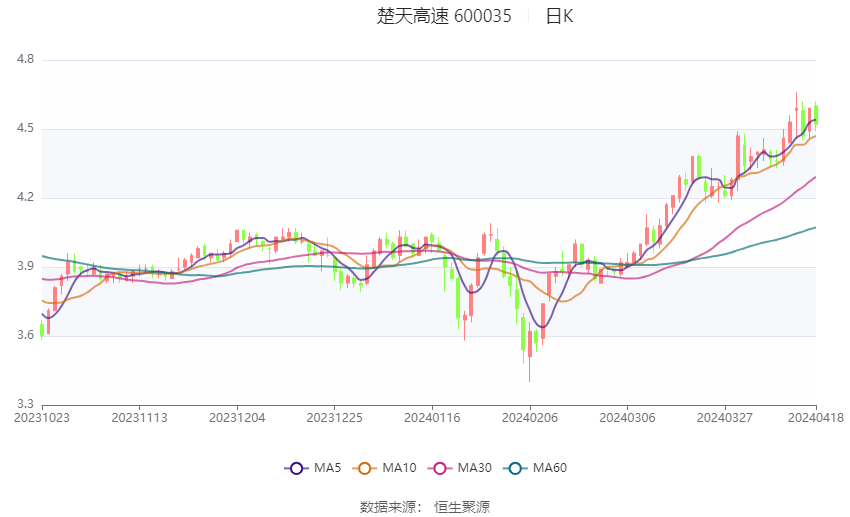Screen dimensions: 850x517
Task: Click the 20231225 x-axis date label
Action: pyautogui.click(x=334, y=418)
